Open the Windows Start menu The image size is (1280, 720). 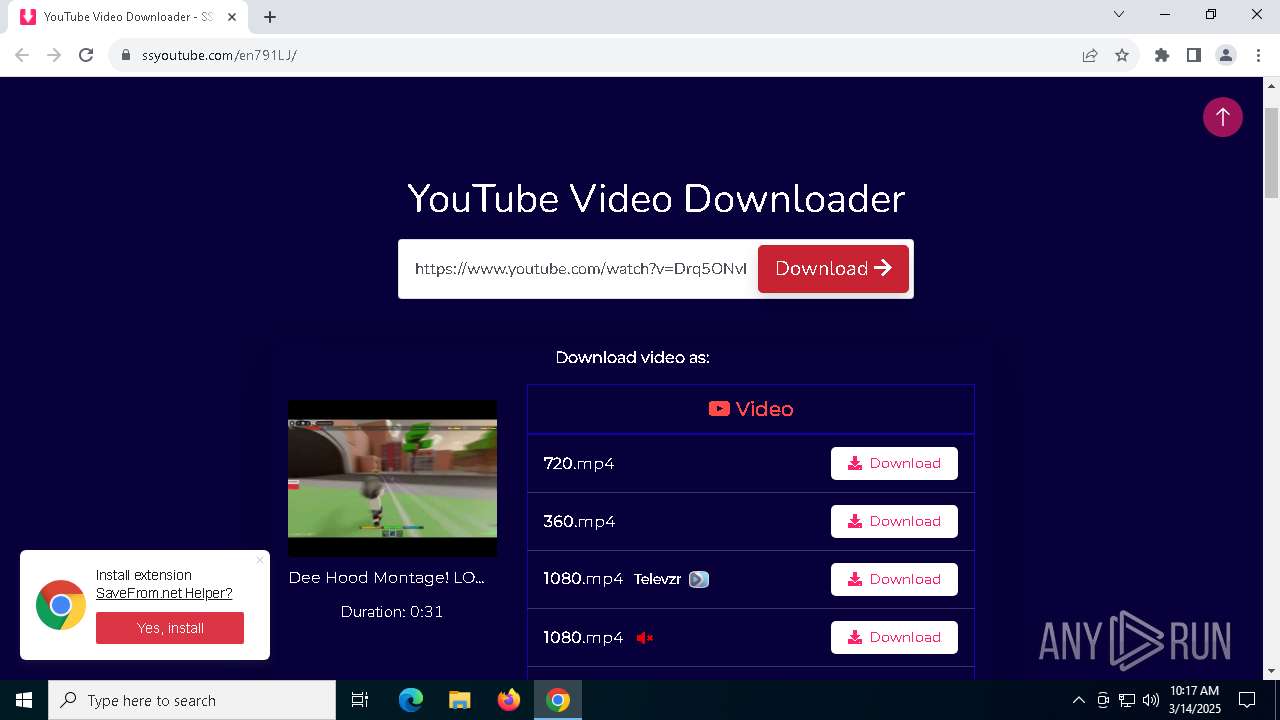pos(24,700)
